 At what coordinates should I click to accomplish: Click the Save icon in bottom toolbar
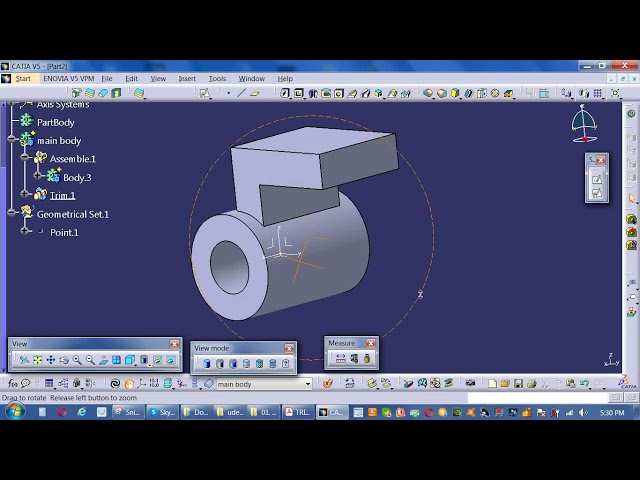(x=519, y=383)
